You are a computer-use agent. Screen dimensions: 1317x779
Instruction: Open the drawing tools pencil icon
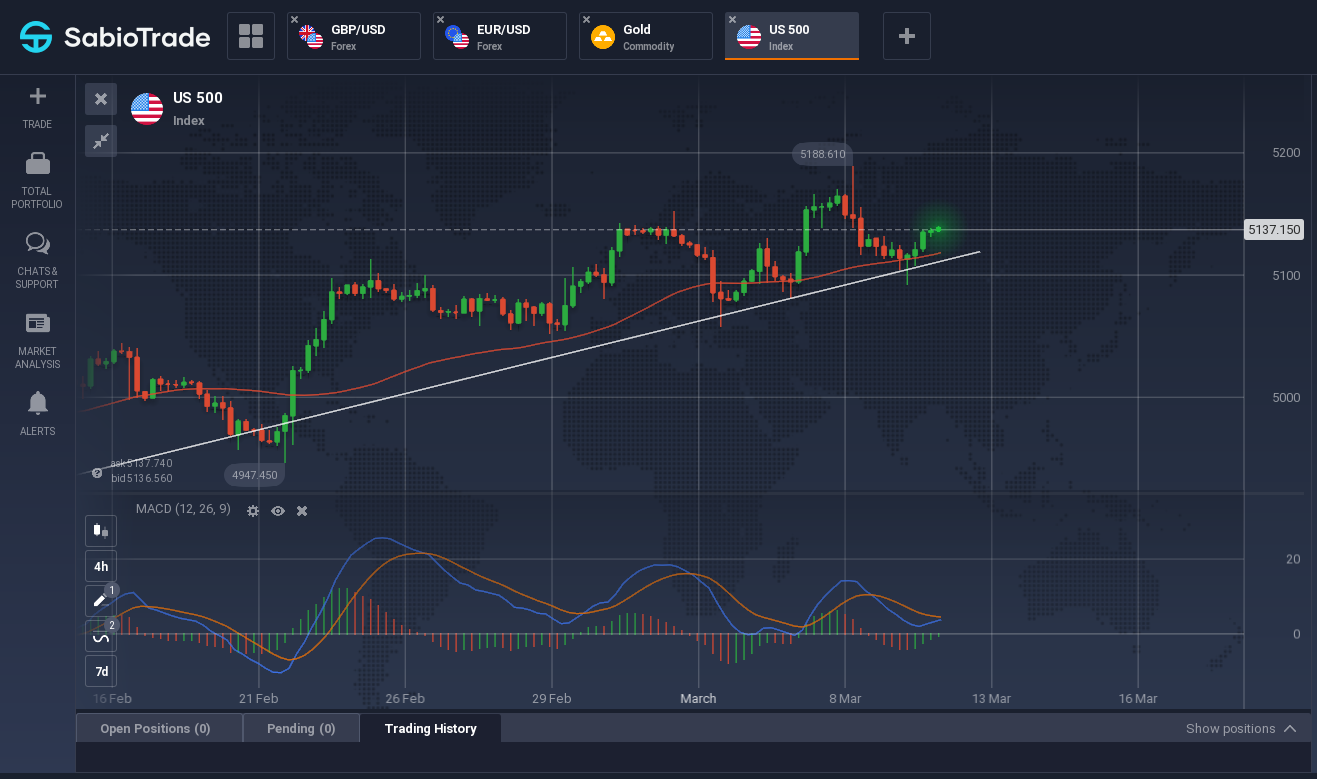[100, 601]
